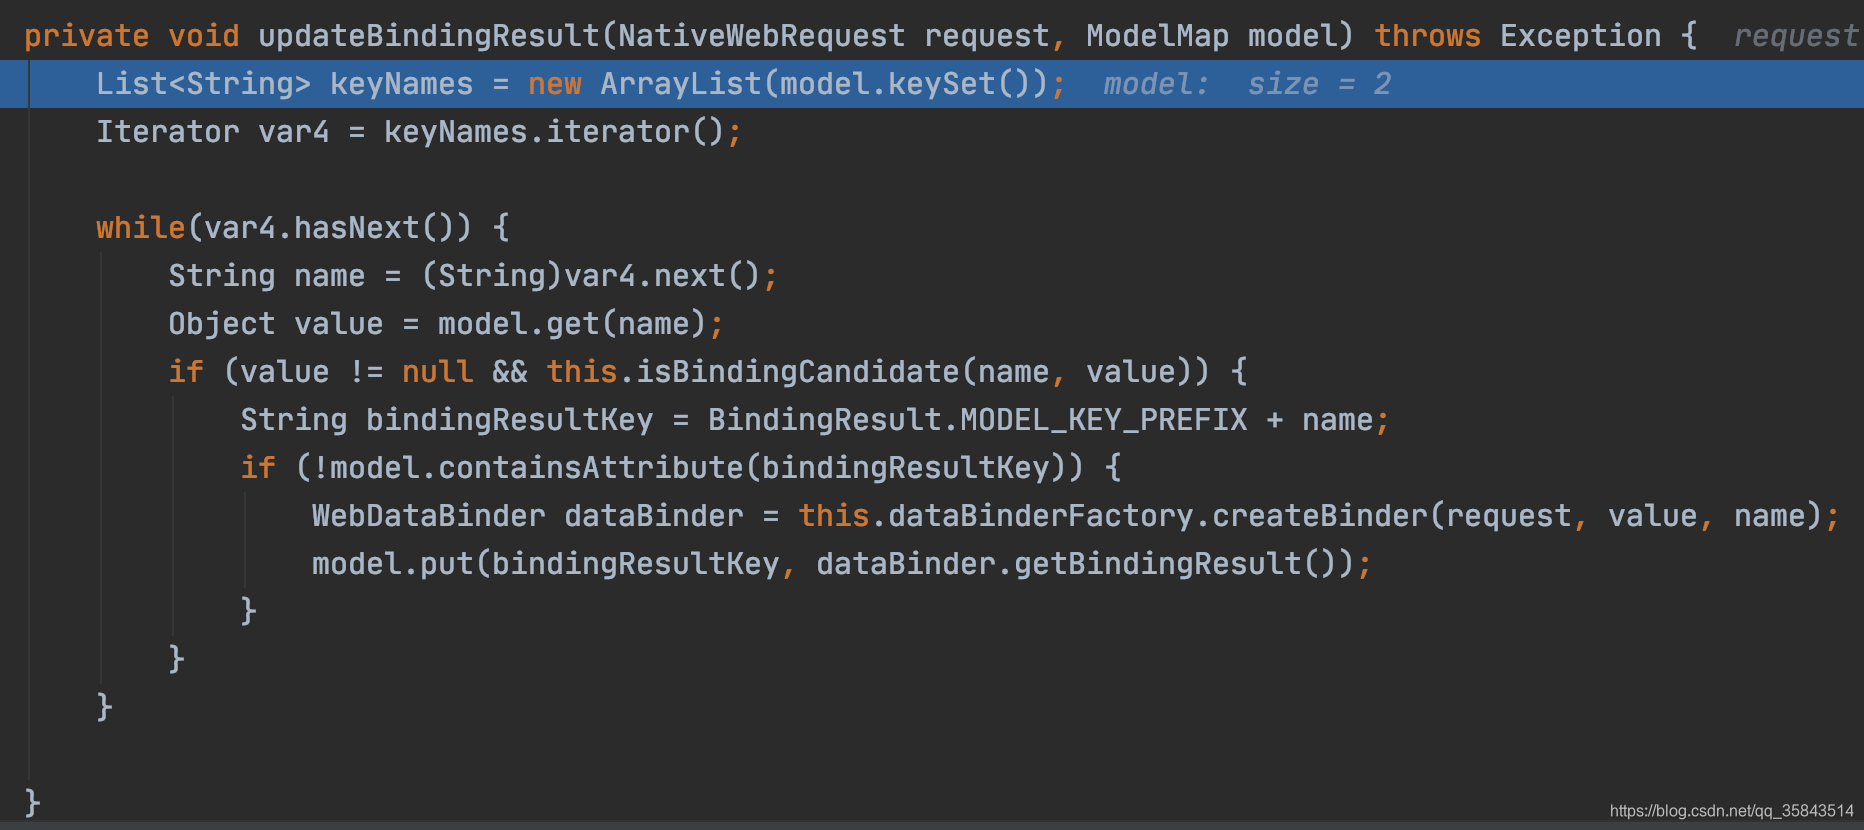Click the ModelMap parameter type

[1158, 36]
